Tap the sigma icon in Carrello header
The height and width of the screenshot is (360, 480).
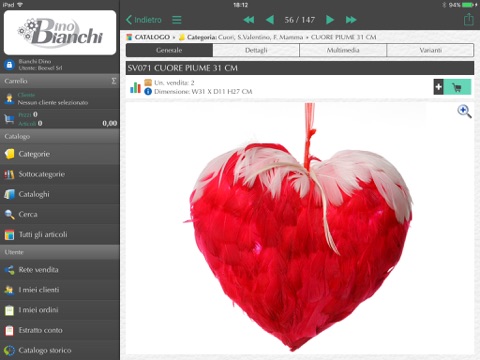tap(114, 81)
